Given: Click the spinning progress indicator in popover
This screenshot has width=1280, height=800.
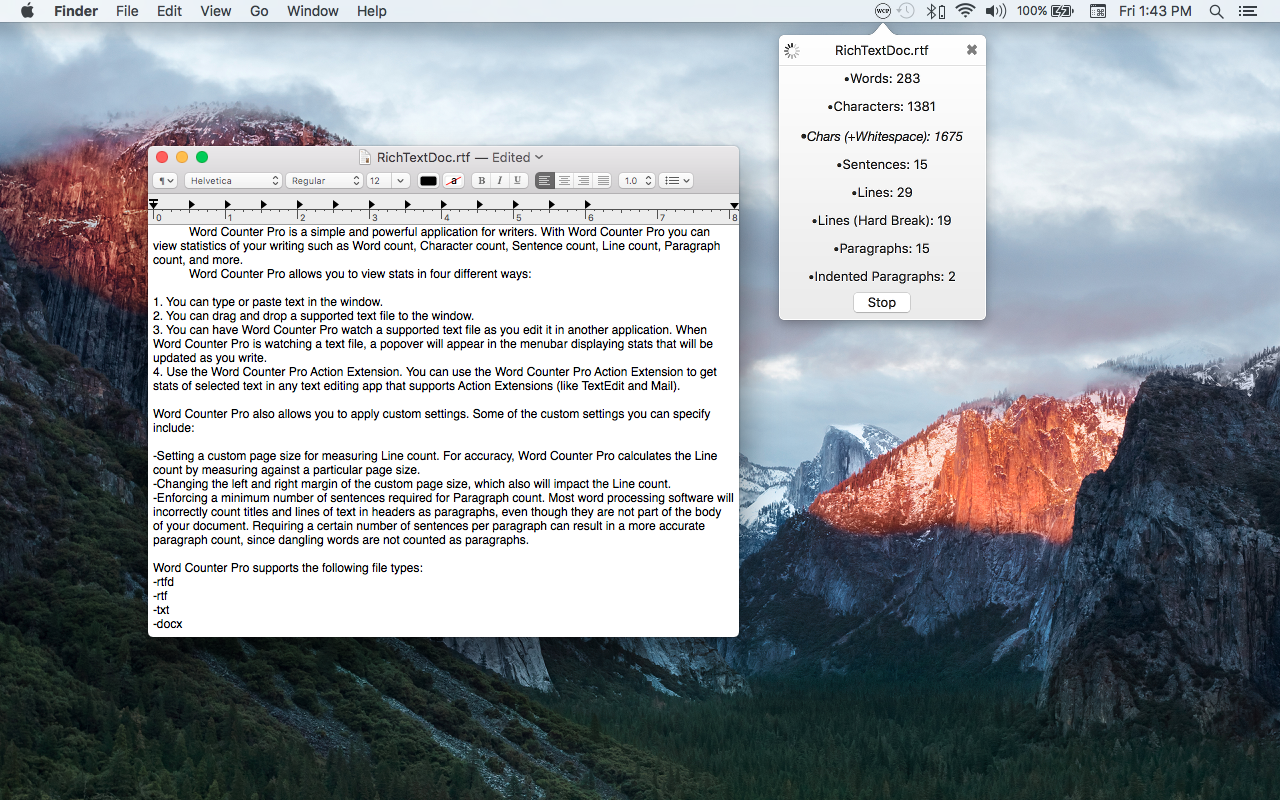Looking at the screenshot, I should [792, 50].
